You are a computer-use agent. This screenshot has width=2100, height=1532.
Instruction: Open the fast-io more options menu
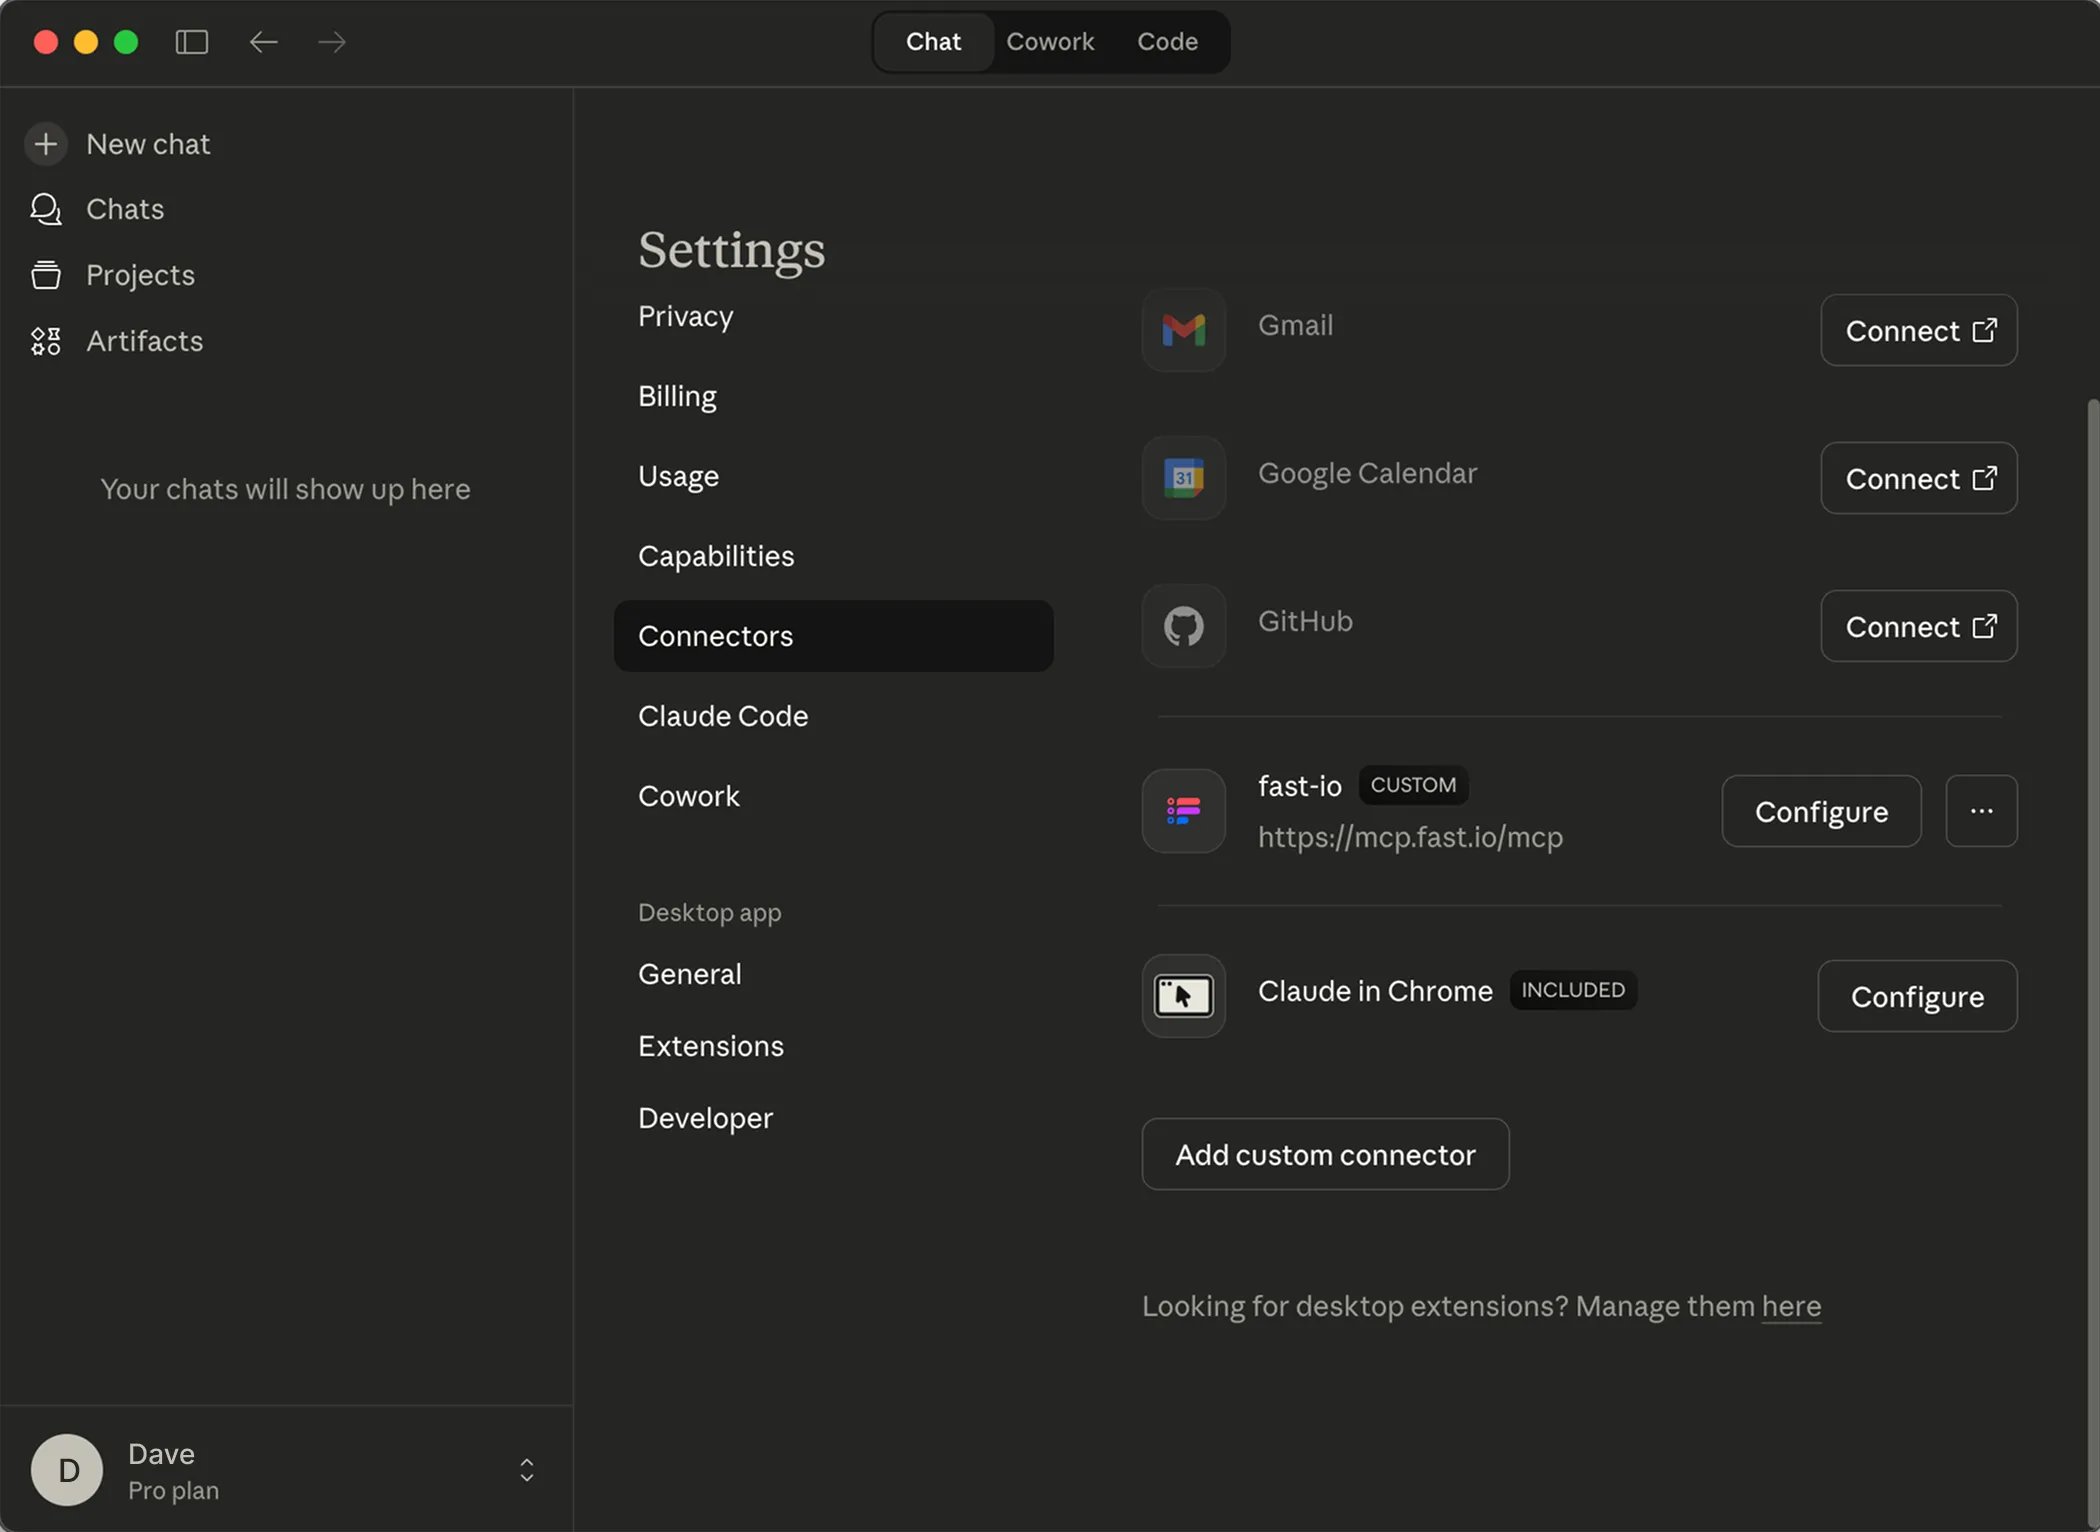[x=1981, y=811]
